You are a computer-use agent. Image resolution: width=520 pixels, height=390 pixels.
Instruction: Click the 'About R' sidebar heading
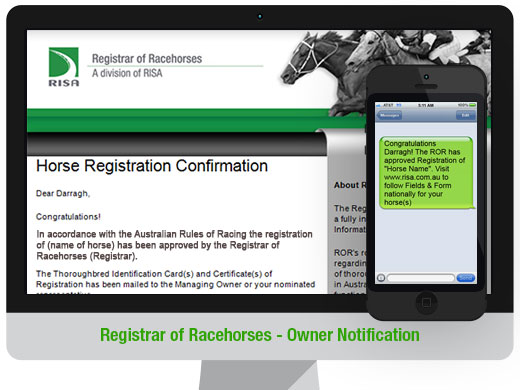click(350, 185)
